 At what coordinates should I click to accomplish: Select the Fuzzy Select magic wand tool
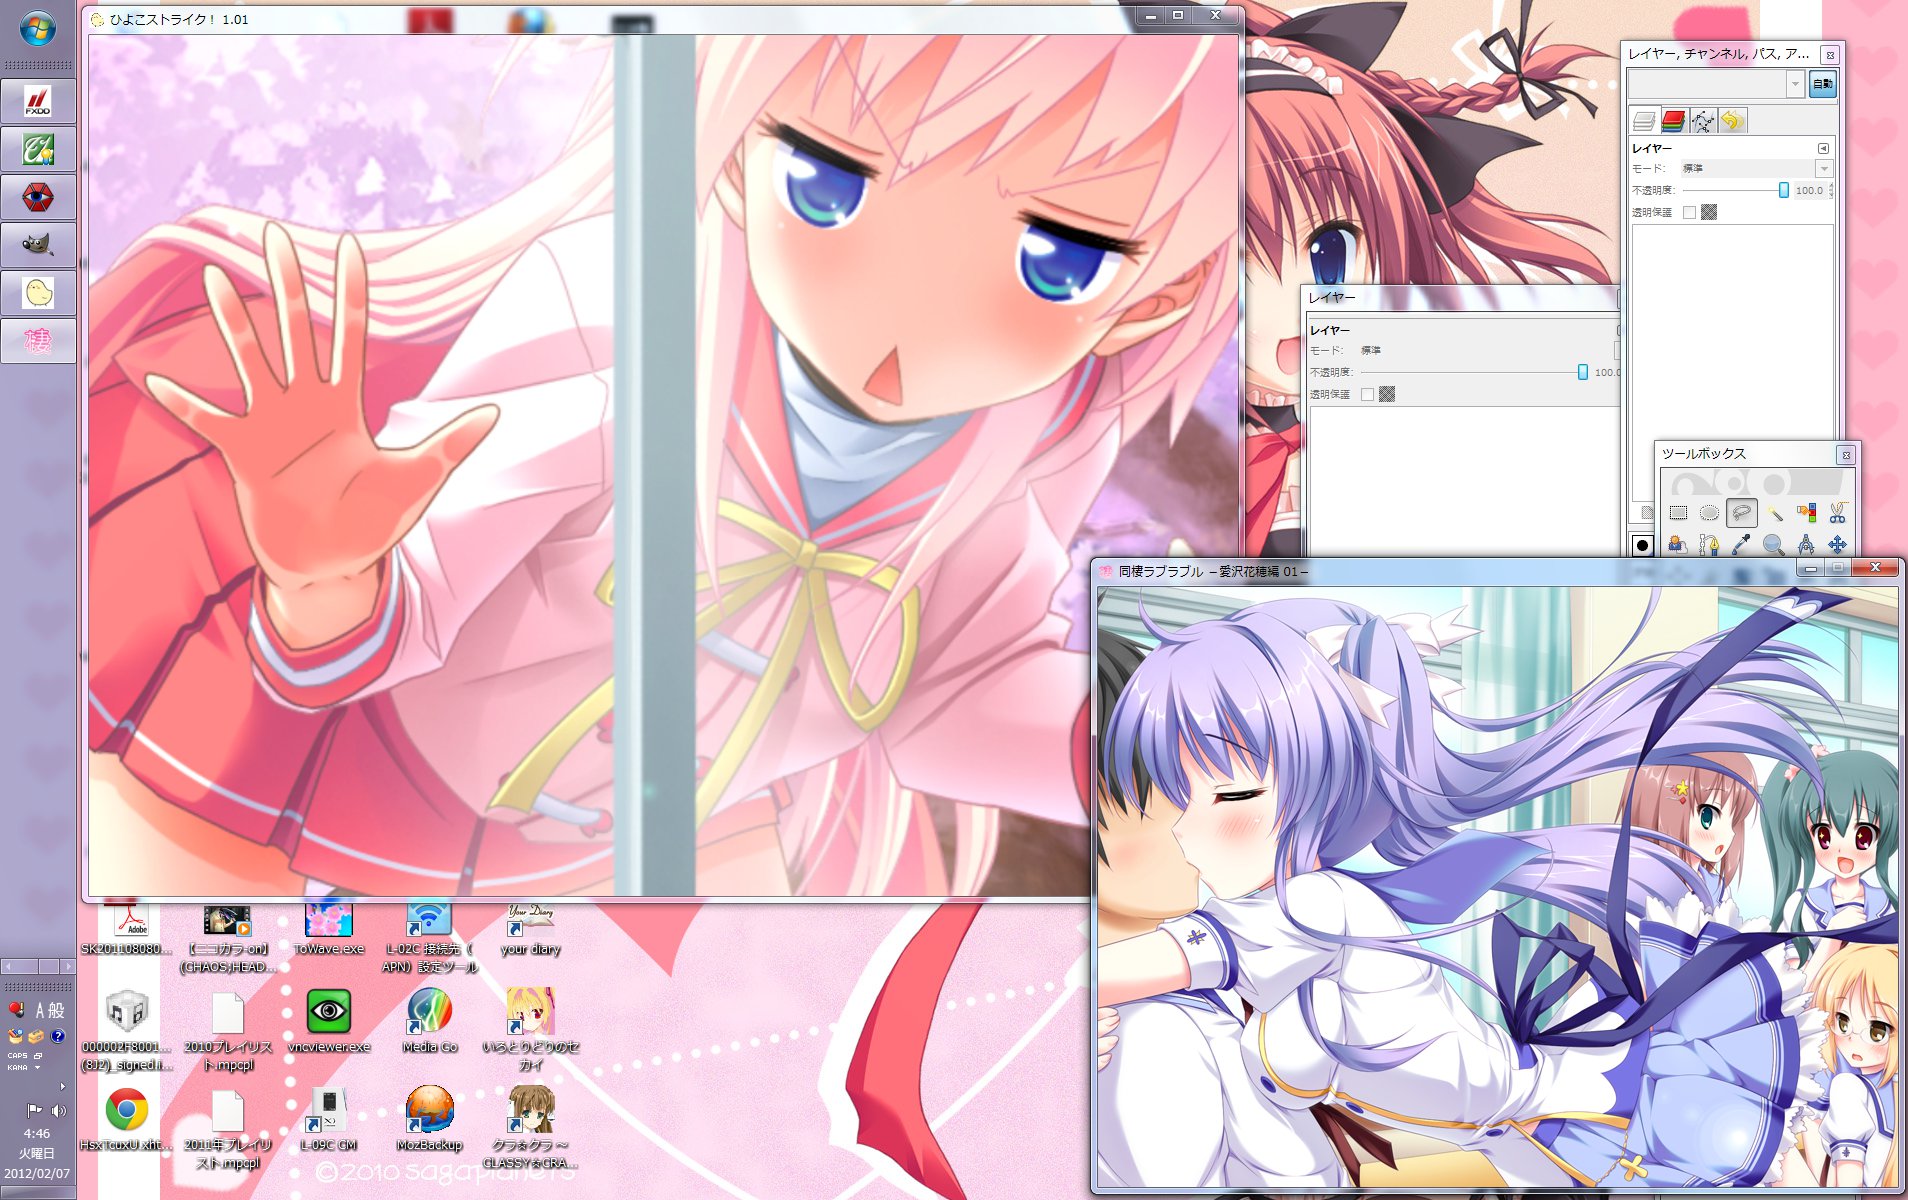pyautogui.click(x=1774, y=513)
